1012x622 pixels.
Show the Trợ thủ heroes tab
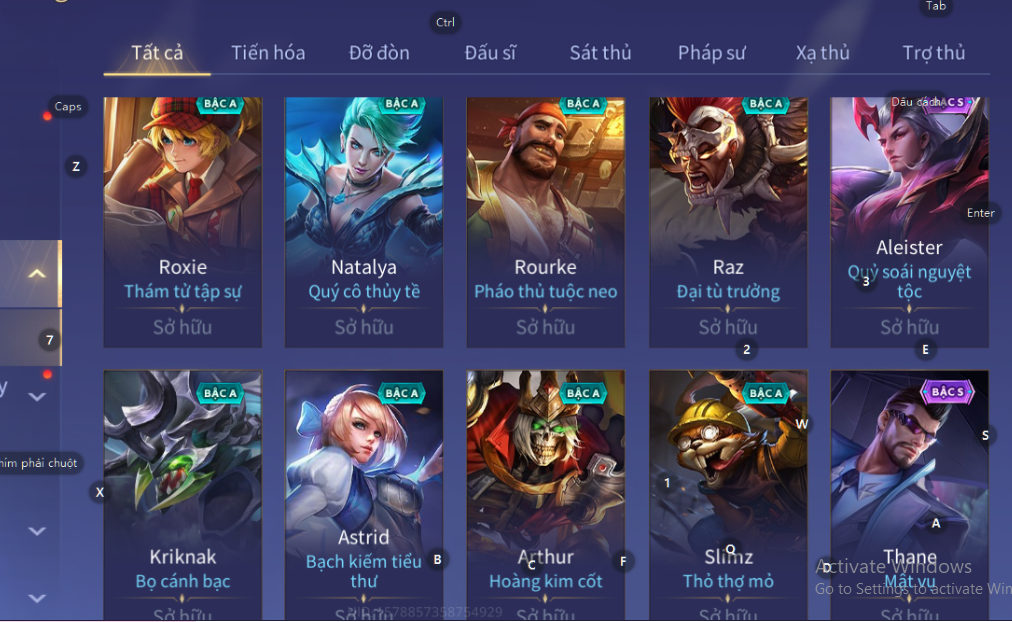933,52
